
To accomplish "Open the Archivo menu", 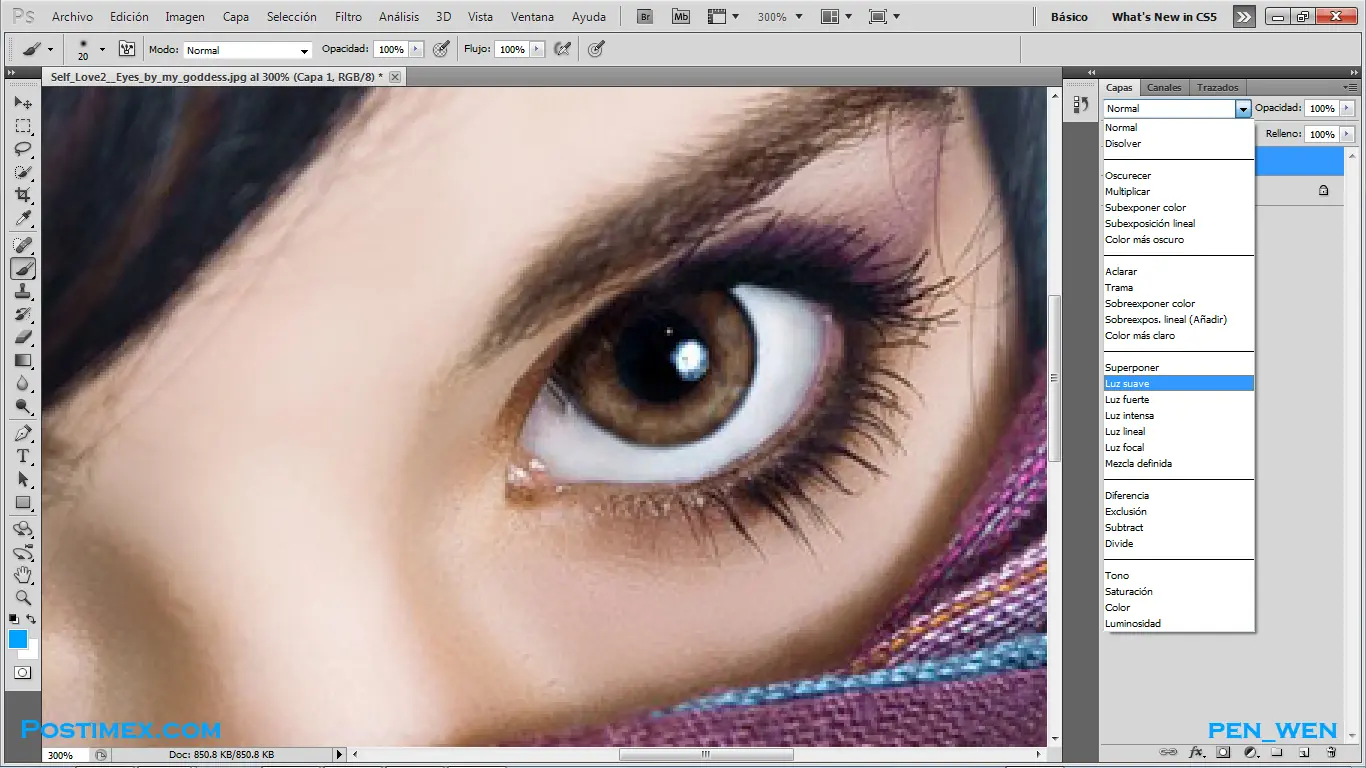I will pos(72,17).
